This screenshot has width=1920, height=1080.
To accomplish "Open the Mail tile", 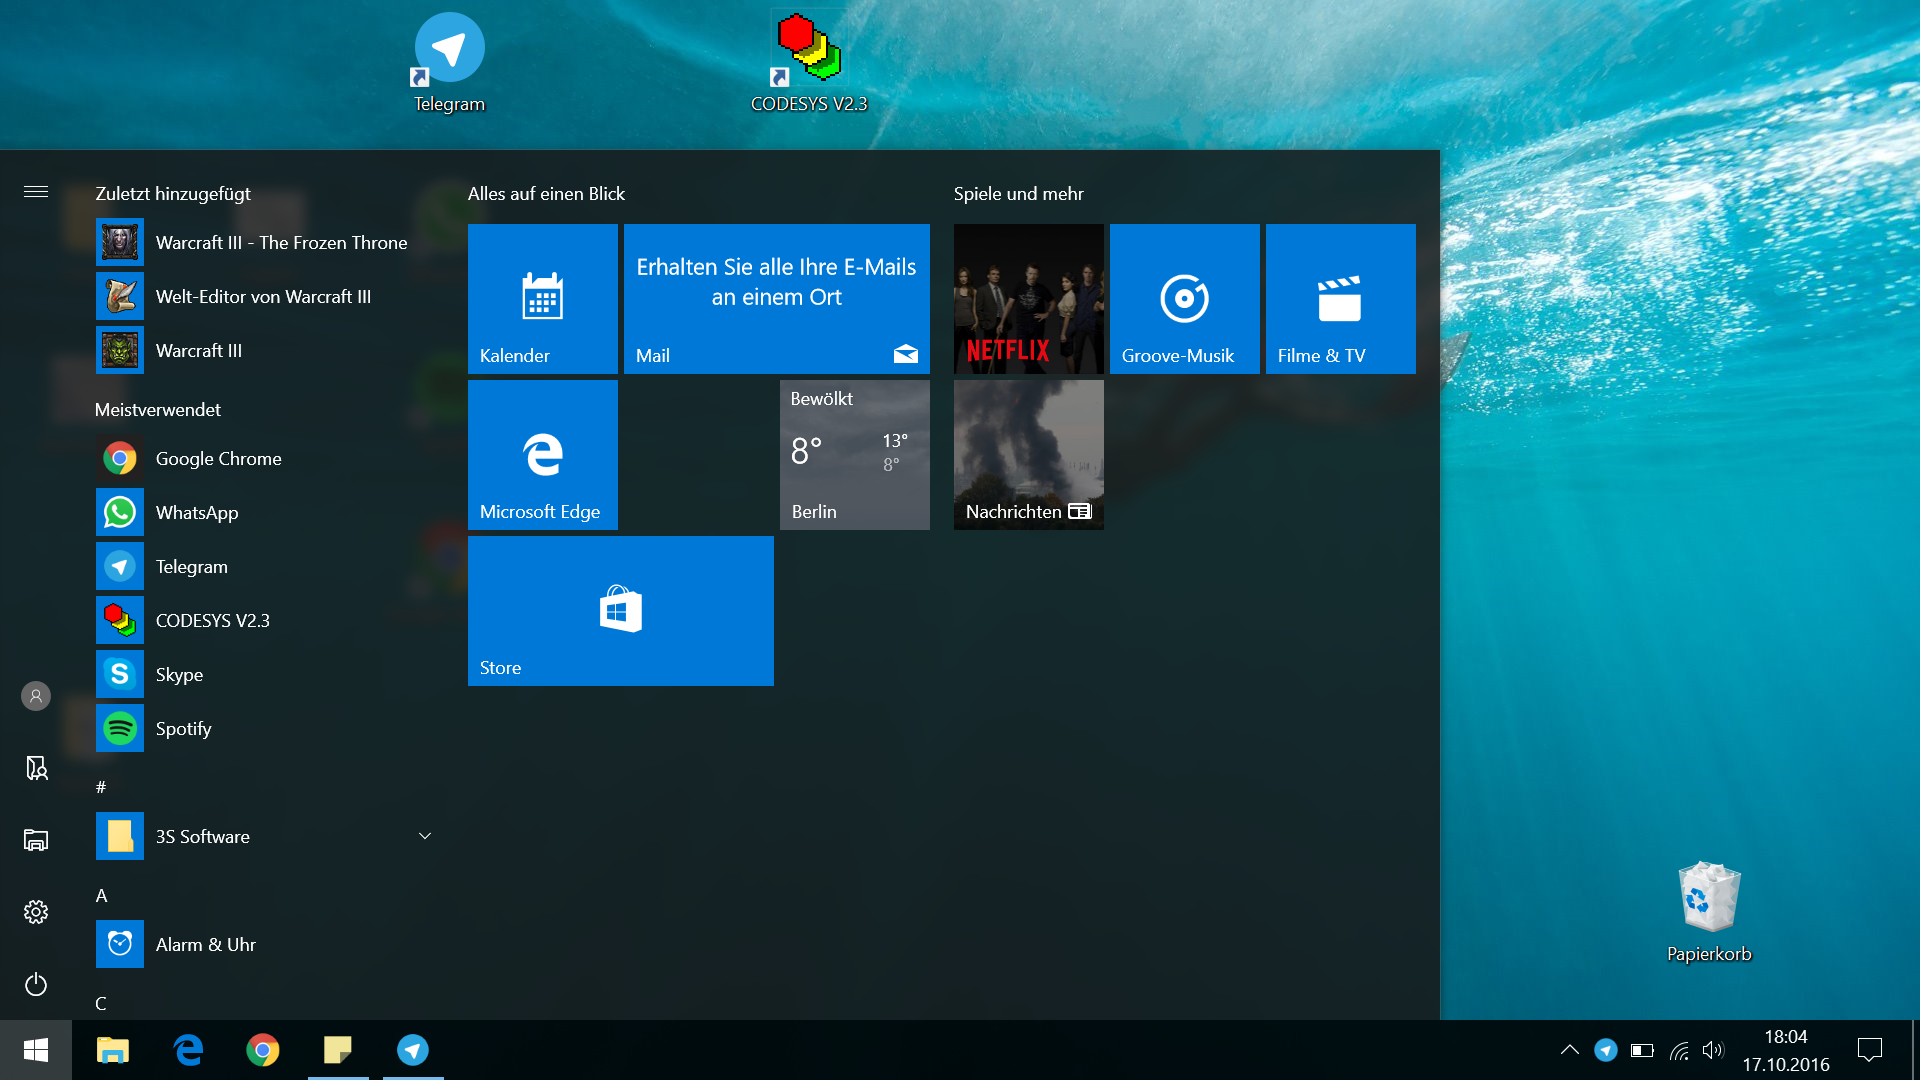I will click(x=776, y=299).
